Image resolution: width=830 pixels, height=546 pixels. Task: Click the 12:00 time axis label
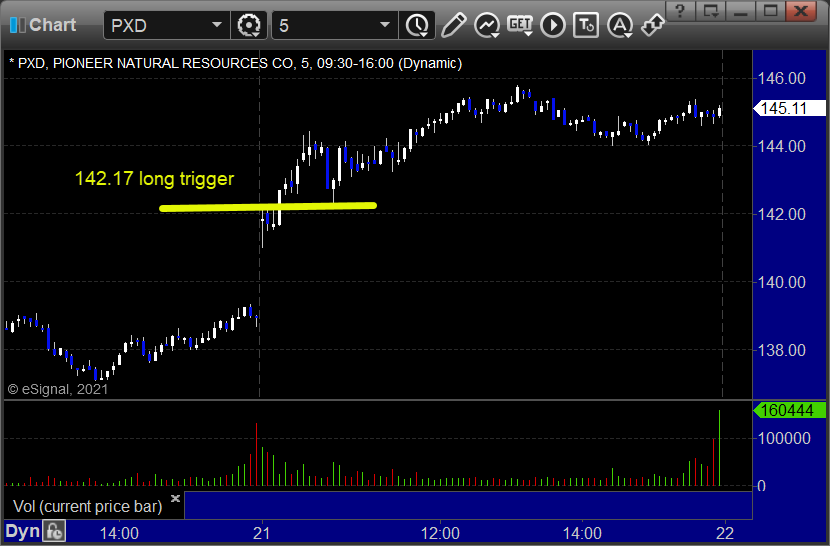(x=440, y=533)
